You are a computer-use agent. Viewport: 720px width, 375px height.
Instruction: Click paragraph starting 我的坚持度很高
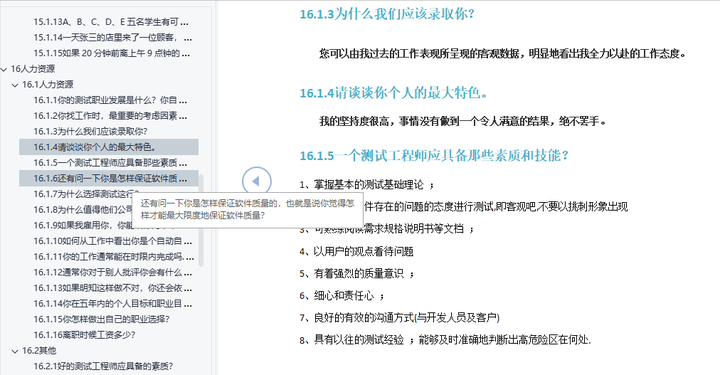463,121
